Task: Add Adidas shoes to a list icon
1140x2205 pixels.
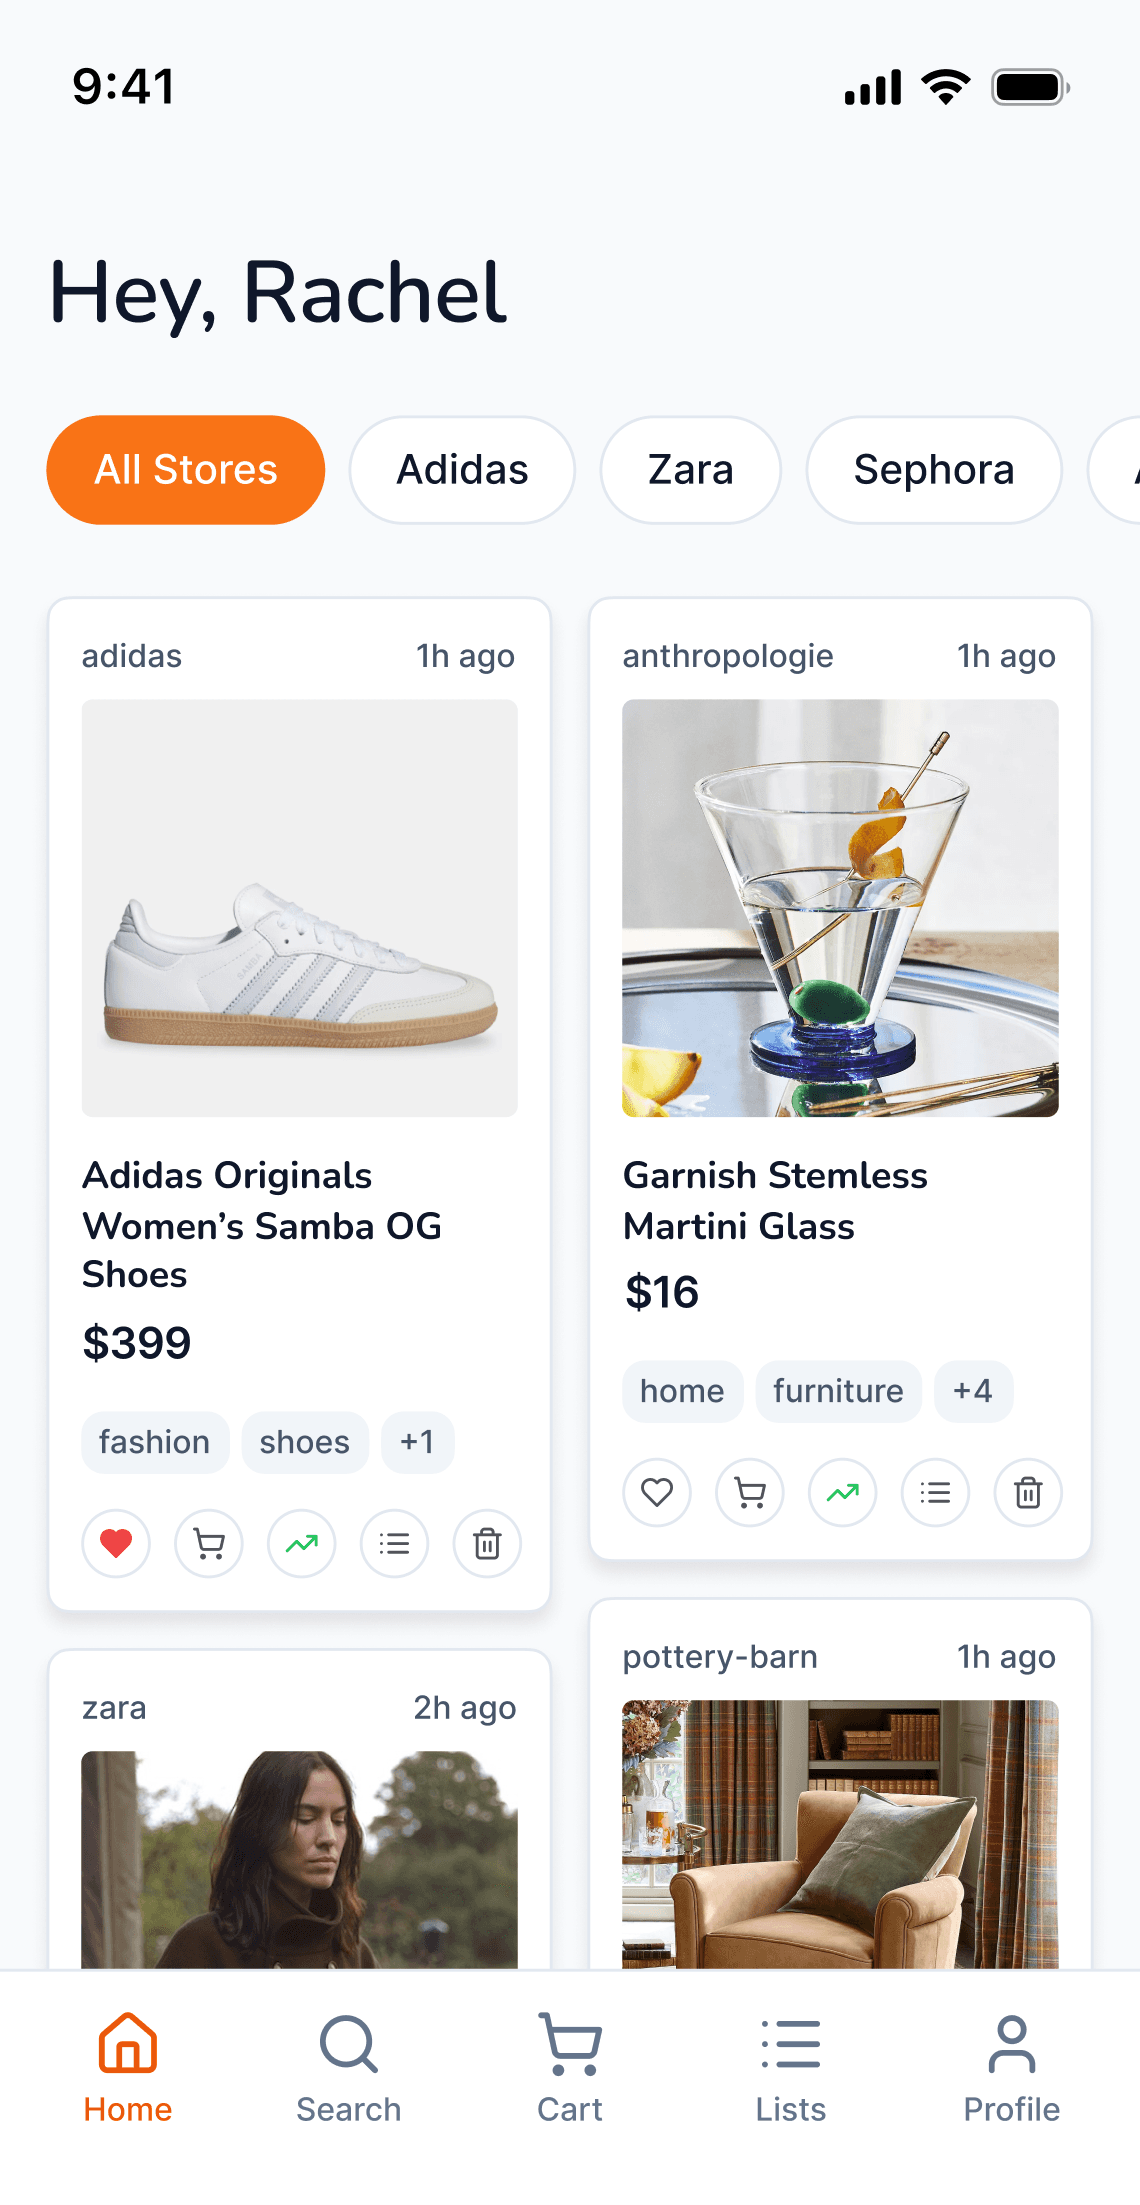Action: (x=395, y=1544)
